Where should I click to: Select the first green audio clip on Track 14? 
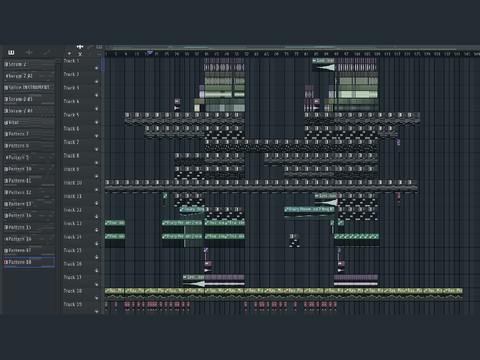115,239
